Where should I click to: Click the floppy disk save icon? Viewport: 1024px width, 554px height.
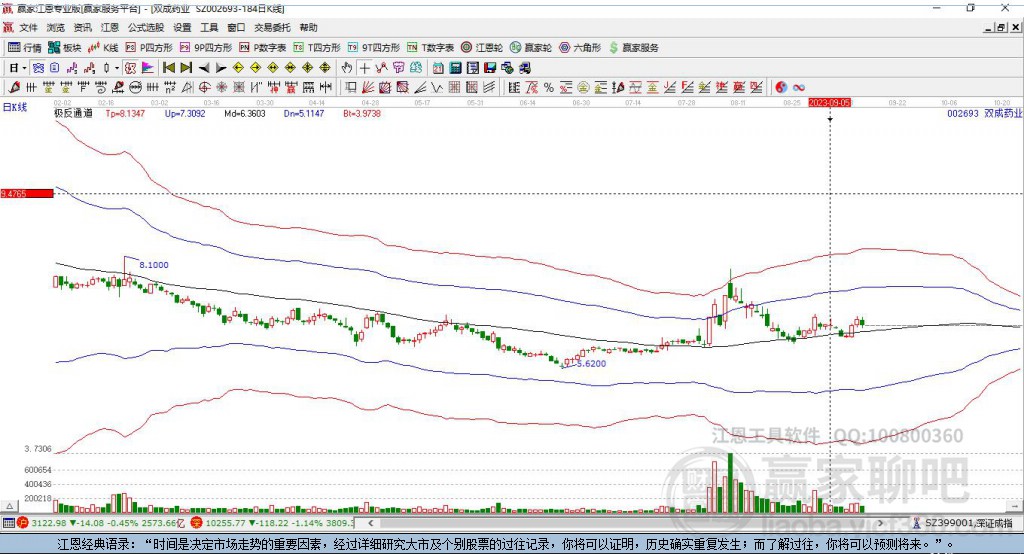point(490,68)
